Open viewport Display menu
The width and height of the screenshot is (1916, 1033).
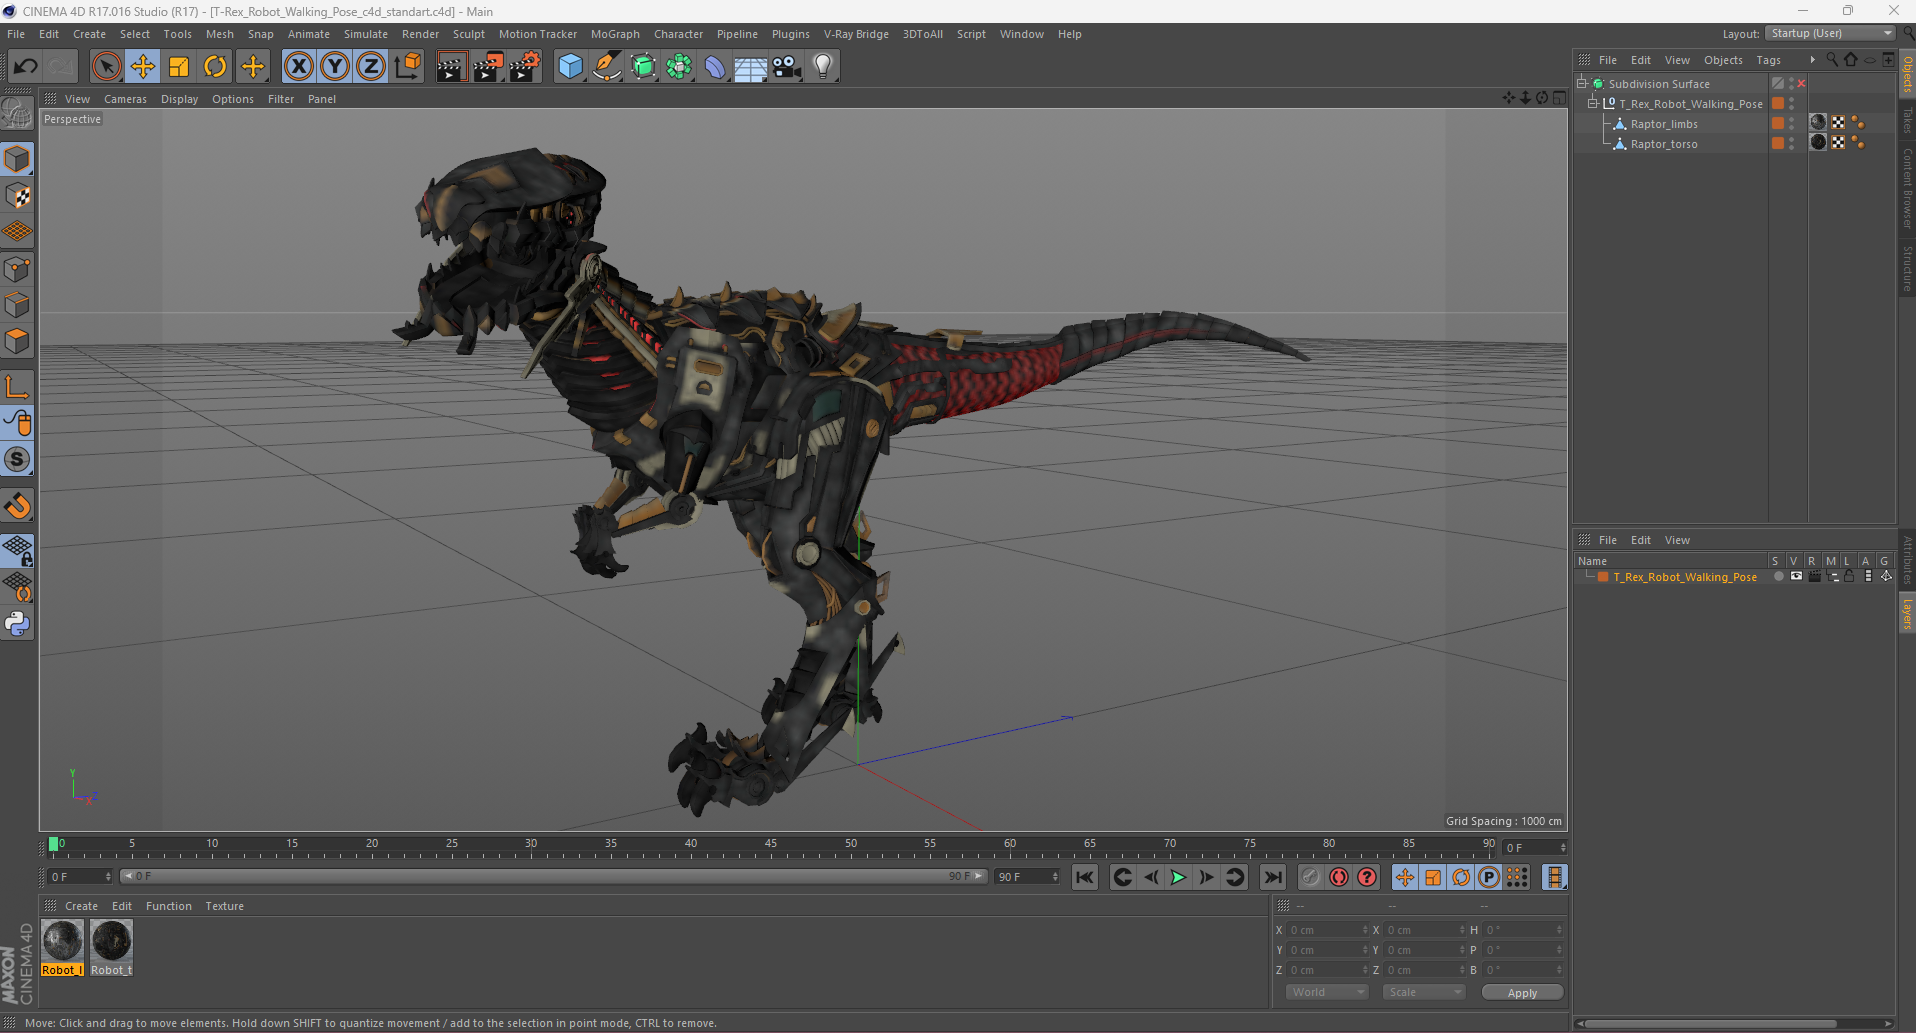(x=180, y=99)
